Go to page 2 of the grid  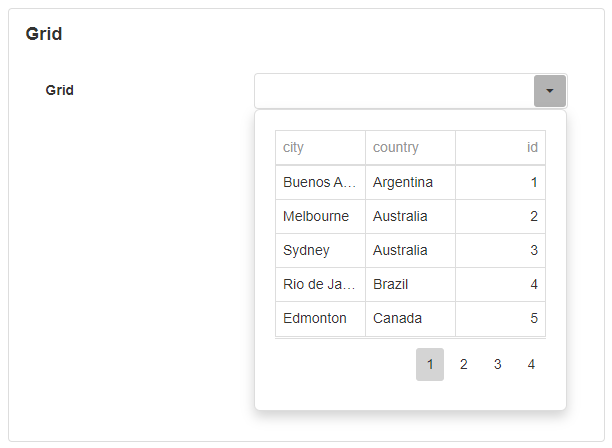[464, 365]
